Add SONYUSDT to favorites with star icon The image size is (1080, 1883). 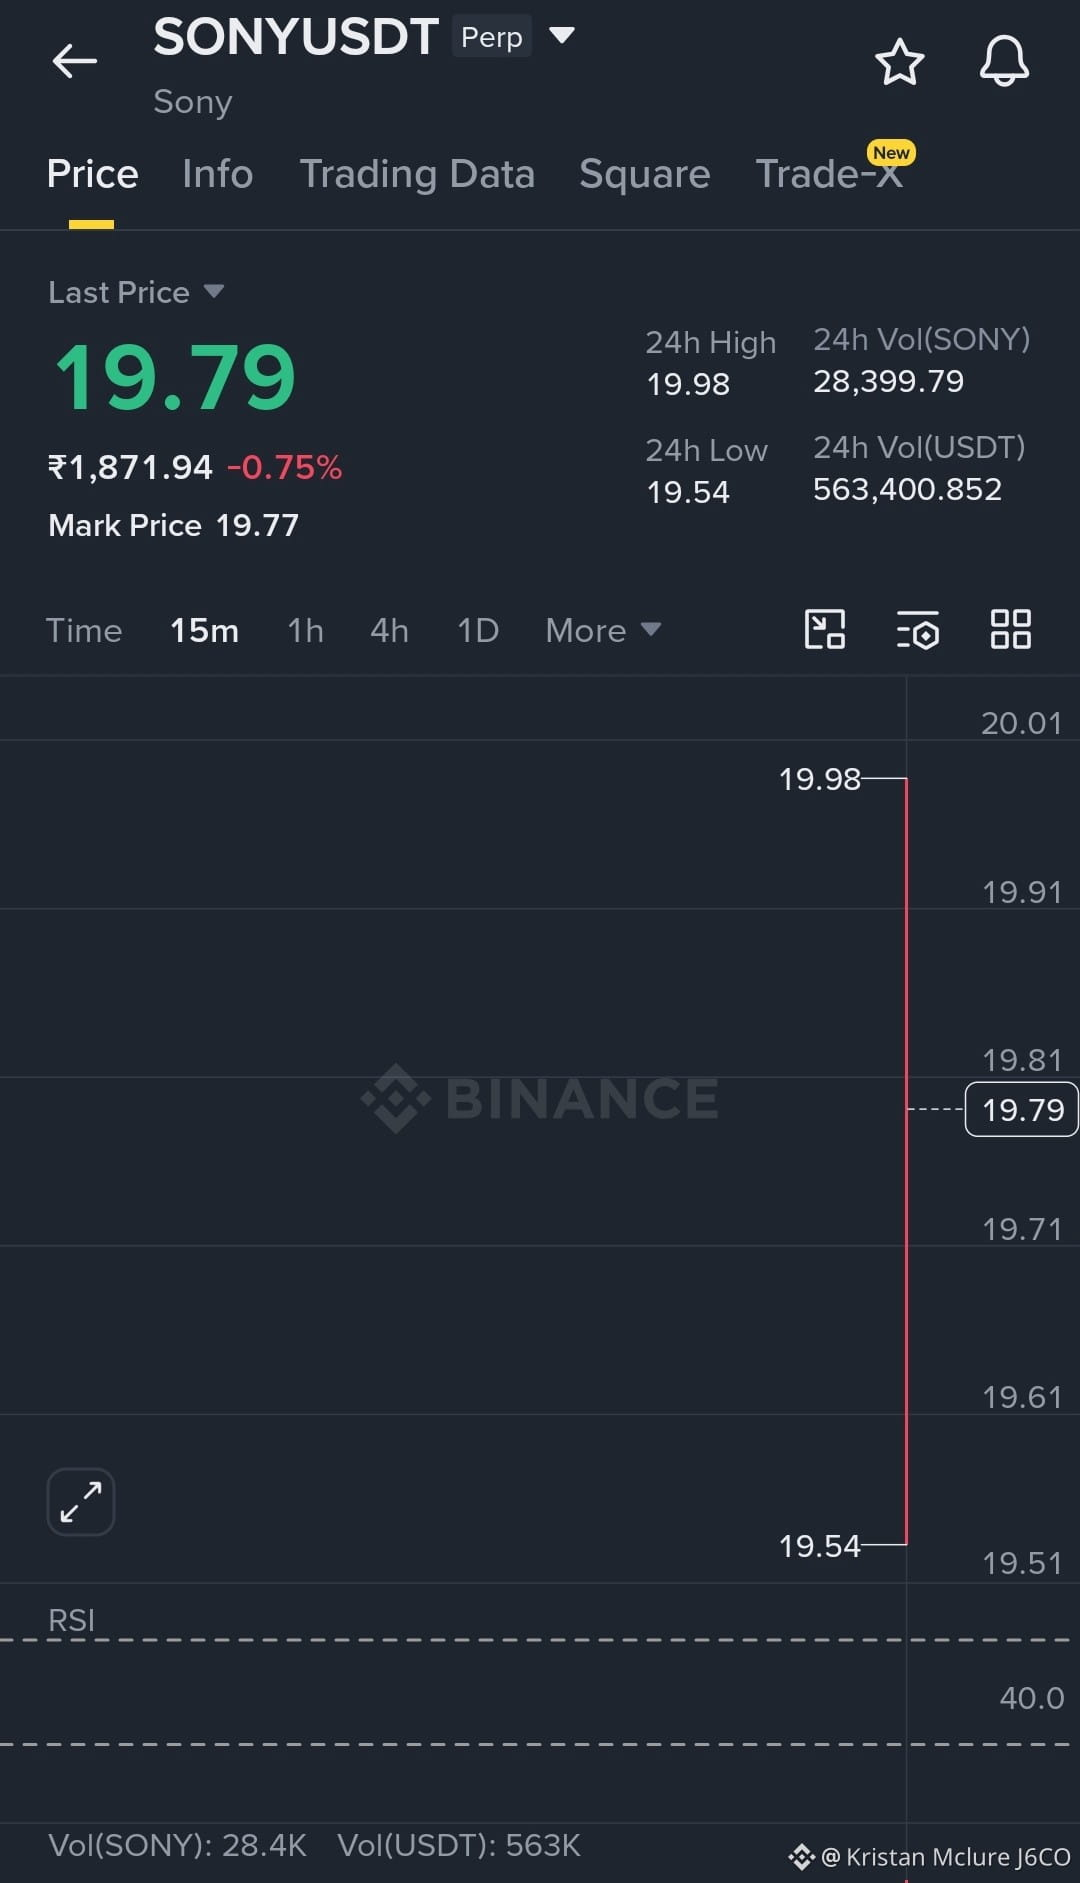[x=899, y=62]
